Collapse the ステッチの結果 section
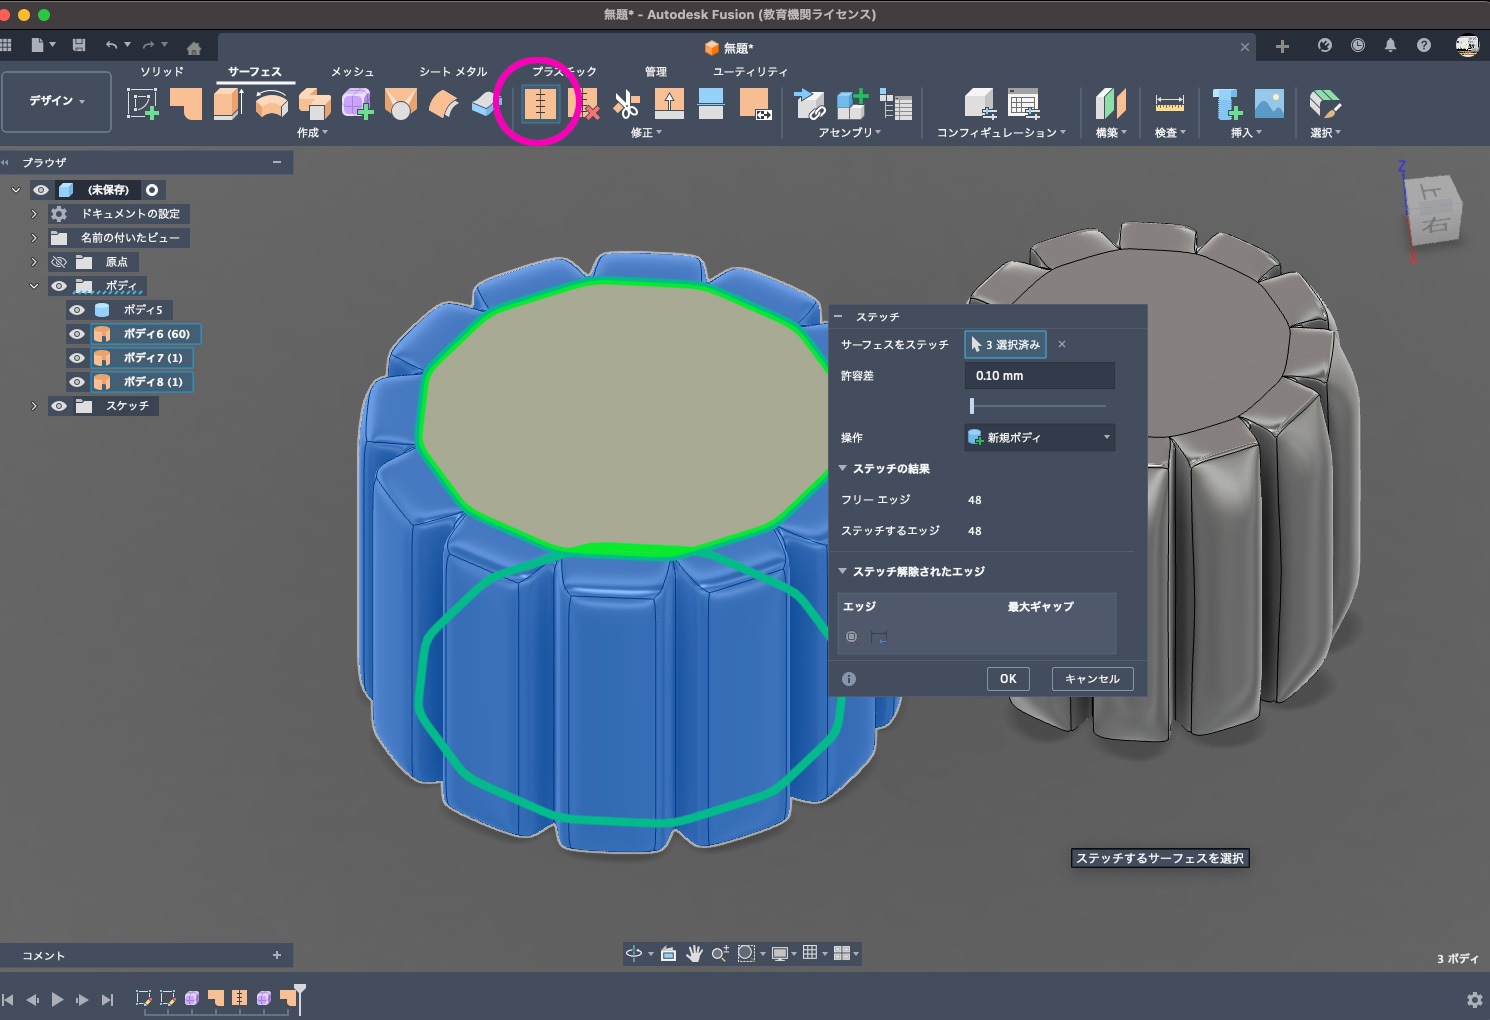Image resolution: width=1490 pixels, height=1020 pixels. coord(843,469)
